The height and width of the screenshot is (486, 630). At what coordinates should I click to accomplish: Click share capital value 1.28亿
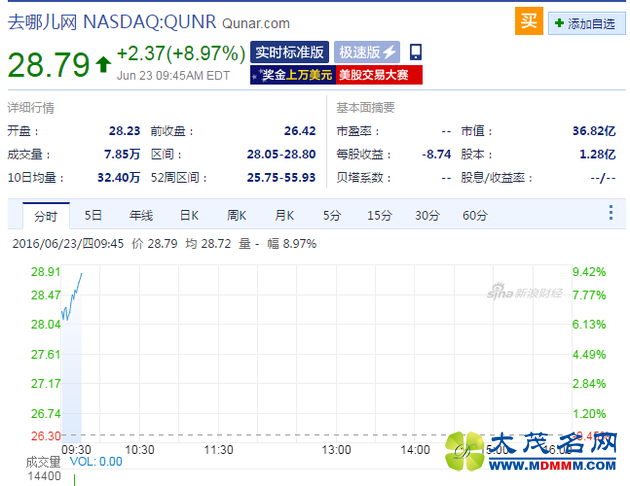click(597, 154)
